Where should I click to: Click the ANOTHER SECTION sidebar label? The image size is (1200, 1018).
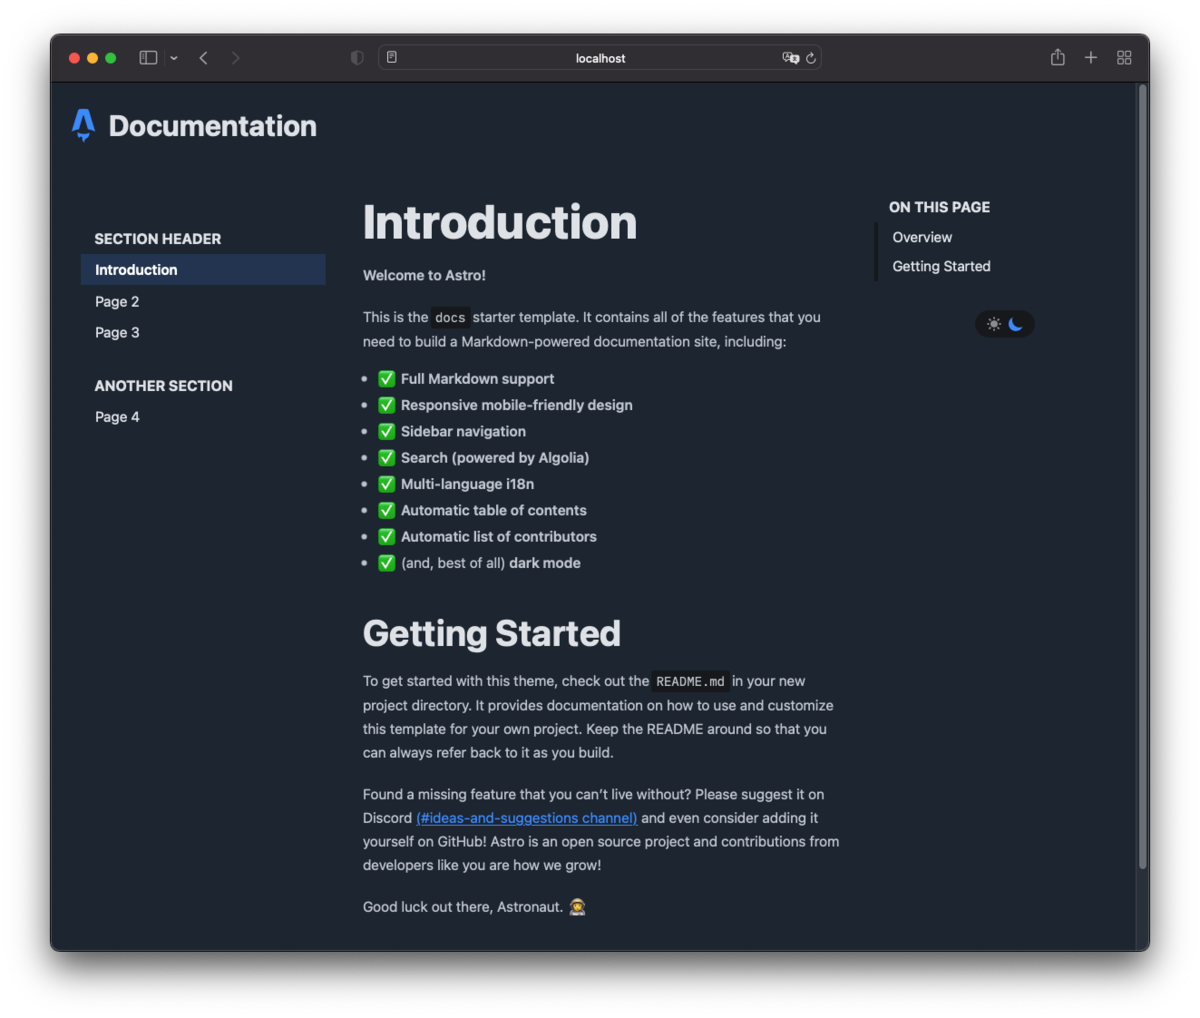click(163, 386)
